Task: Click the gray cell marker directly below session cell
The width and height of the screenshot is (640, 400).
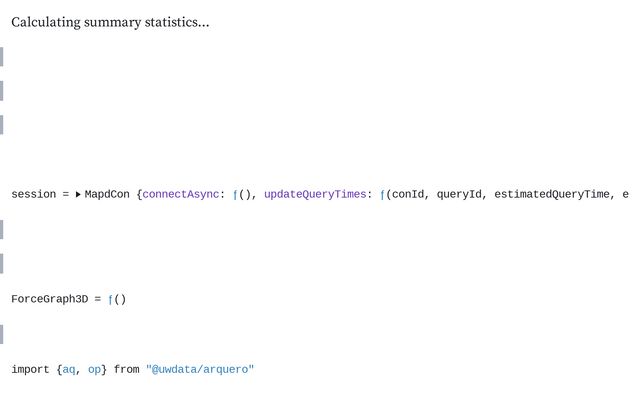Action: (2, 229)
